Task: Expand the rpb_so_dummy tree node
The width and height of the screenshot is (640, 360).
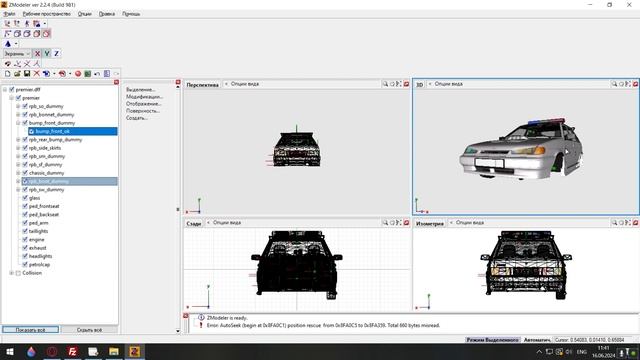Action: [18, 106]
